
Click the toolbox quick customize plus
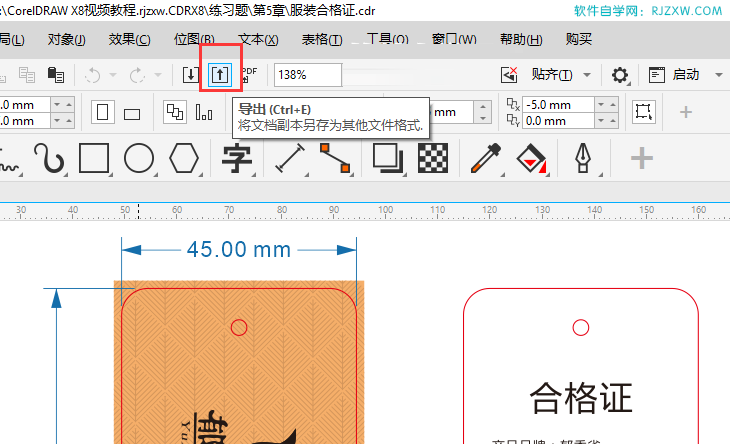(x=642, y=158)
